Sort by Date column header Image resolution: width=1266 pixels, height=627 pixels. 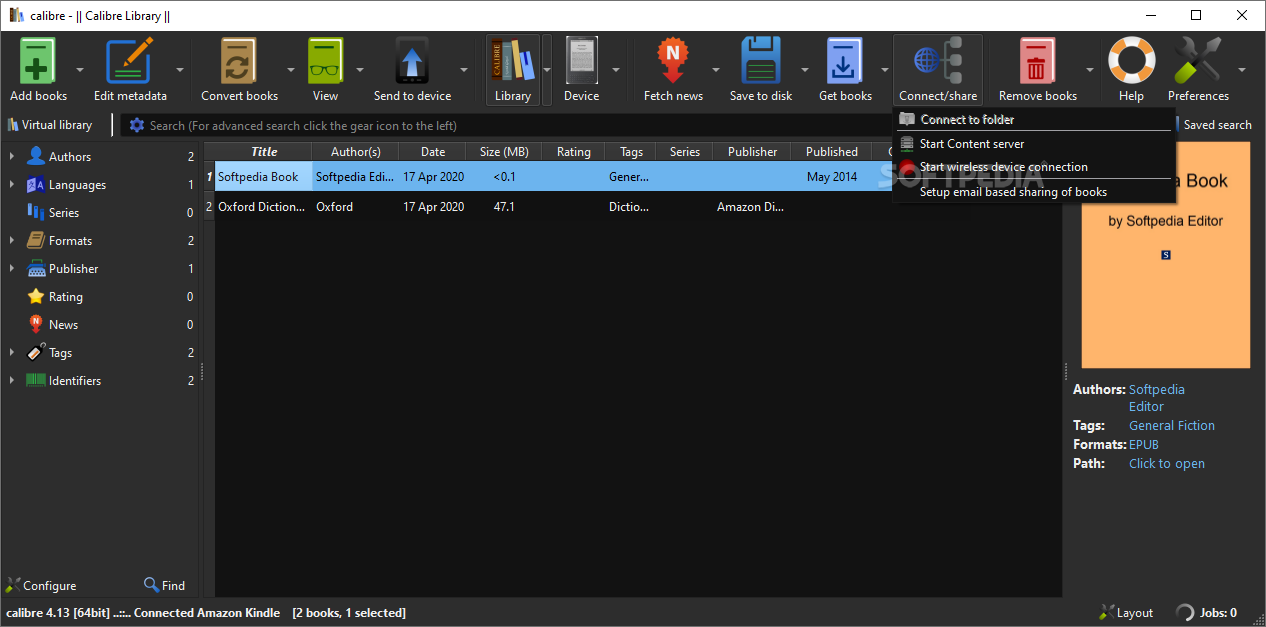click(x=432, y=152)
